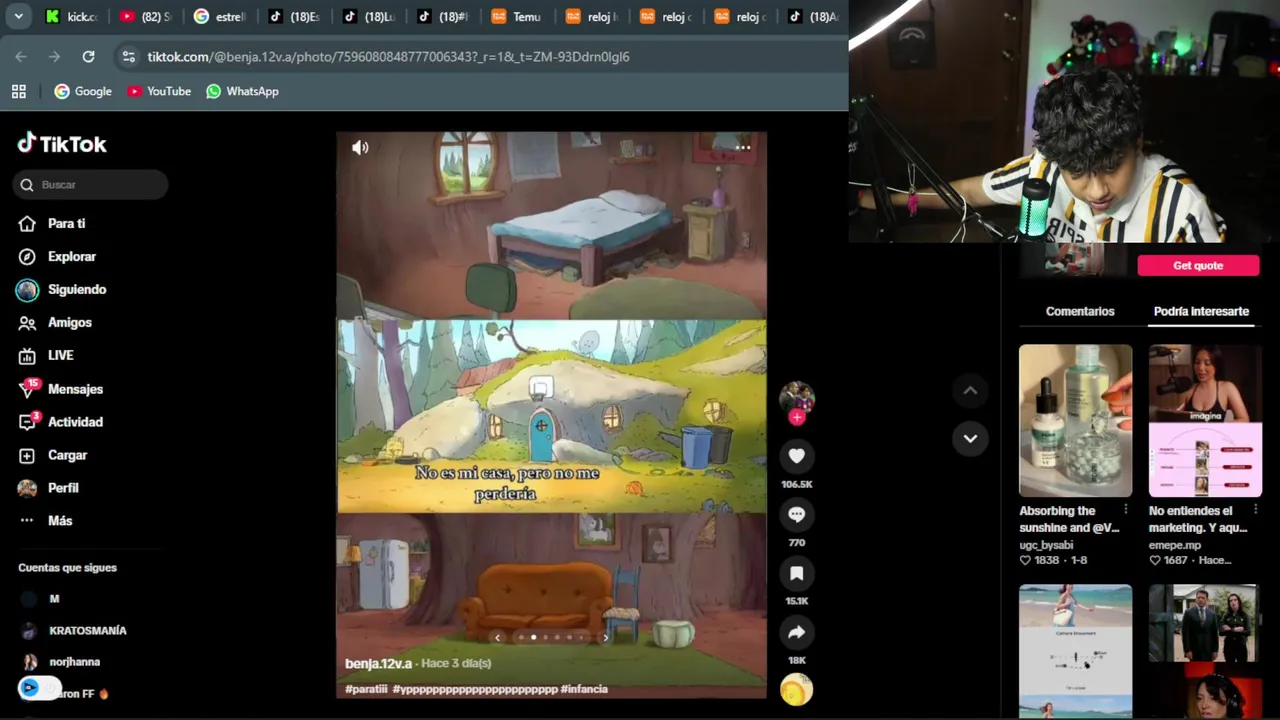Screen dimensions: 1280x720
Task: Open options for No entiendes el marketing video
Action: pyautogui.click(x=1255, y=510)
